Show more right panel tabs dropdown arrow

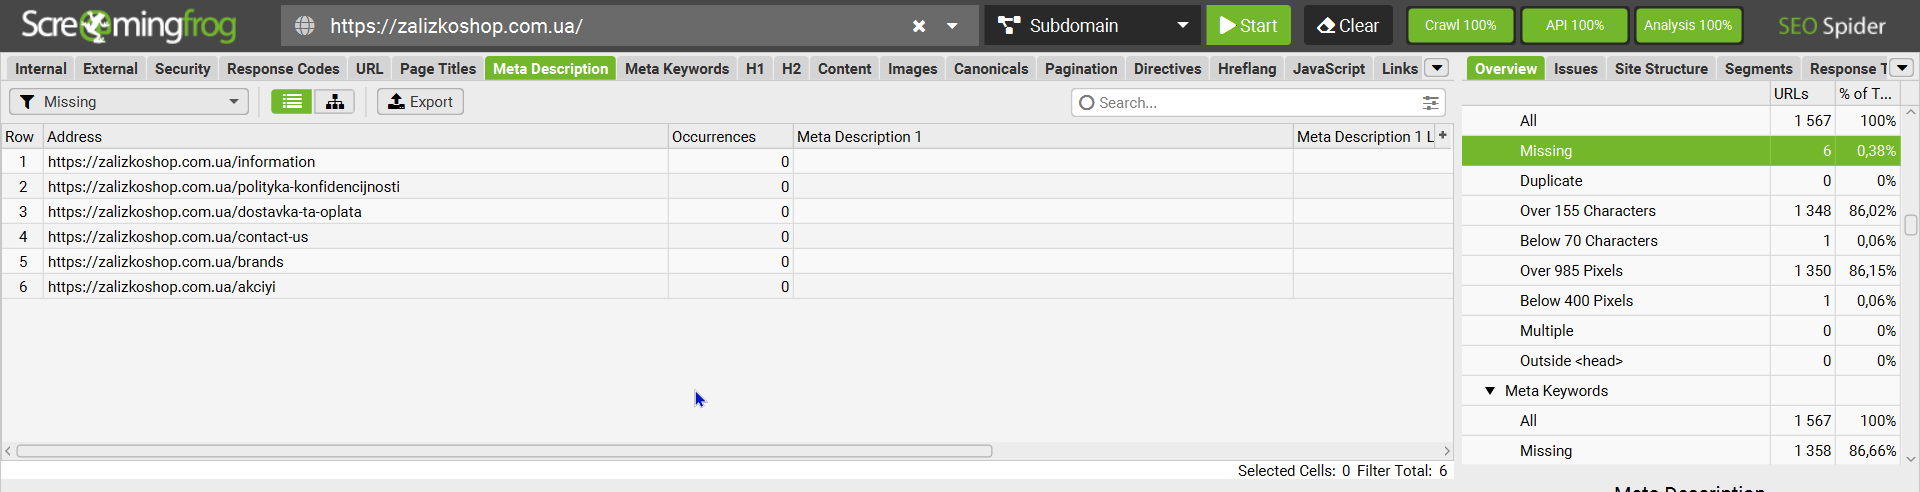(x=1902, y=68)
